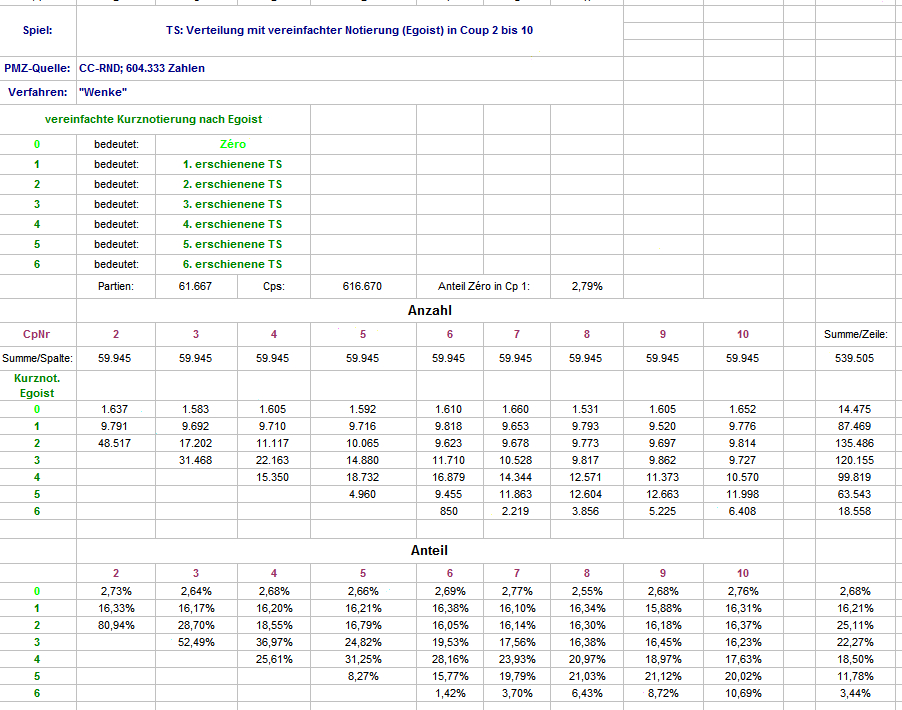This screenshot has width=902, height=710.
Task: Select the count cell '1.583'
Action: 196,409
